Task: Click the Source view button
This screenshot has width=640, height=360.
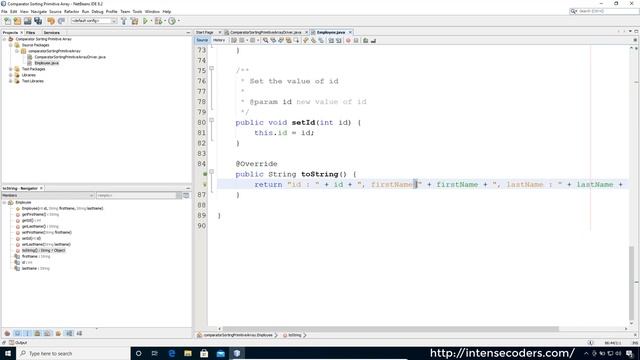Action: [x=202, y=40]
